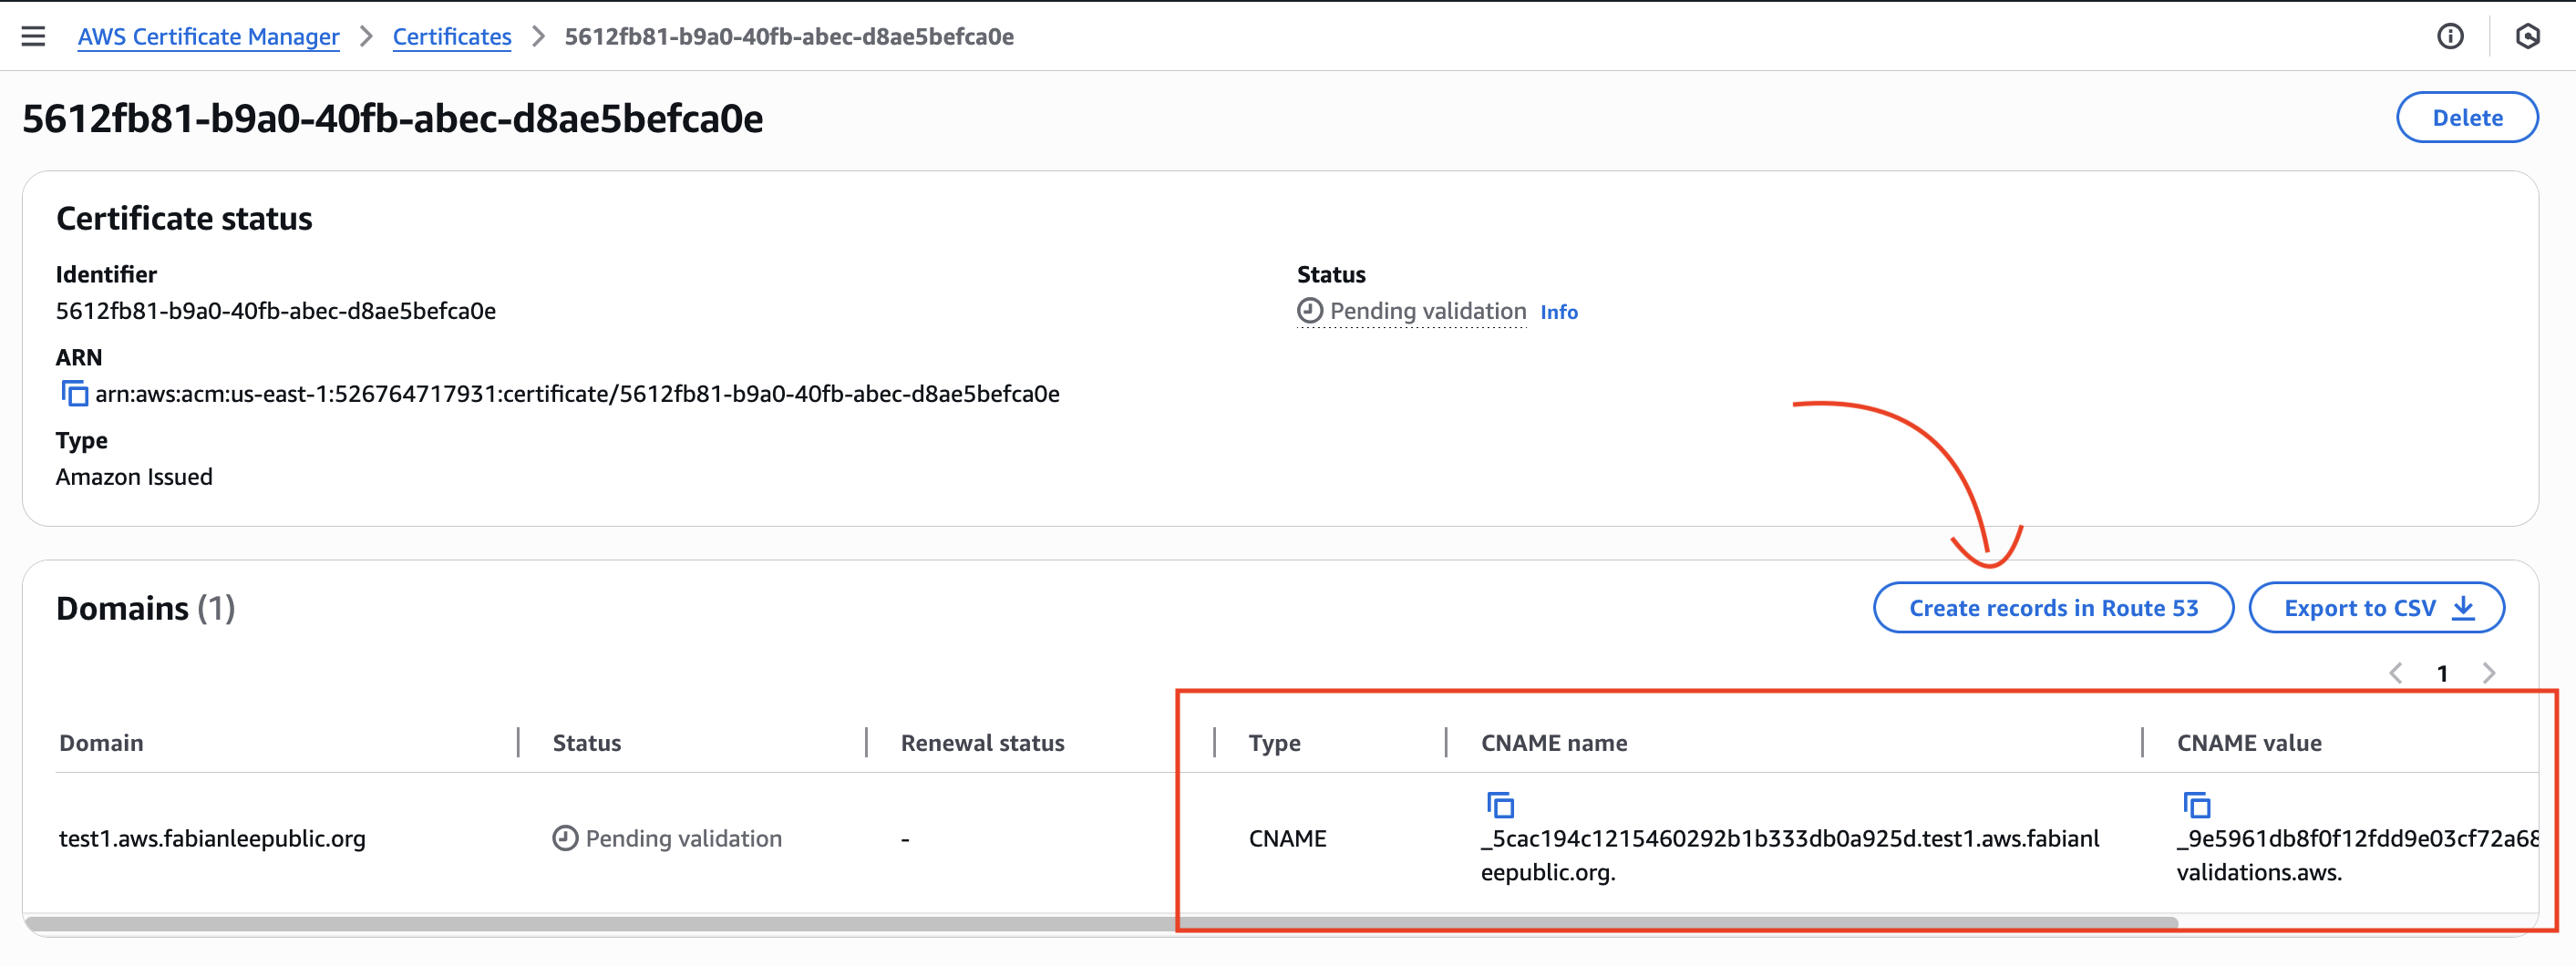Click the CNAME name column header
This screenshot has height=966, width=2576.
point(1553,743)
